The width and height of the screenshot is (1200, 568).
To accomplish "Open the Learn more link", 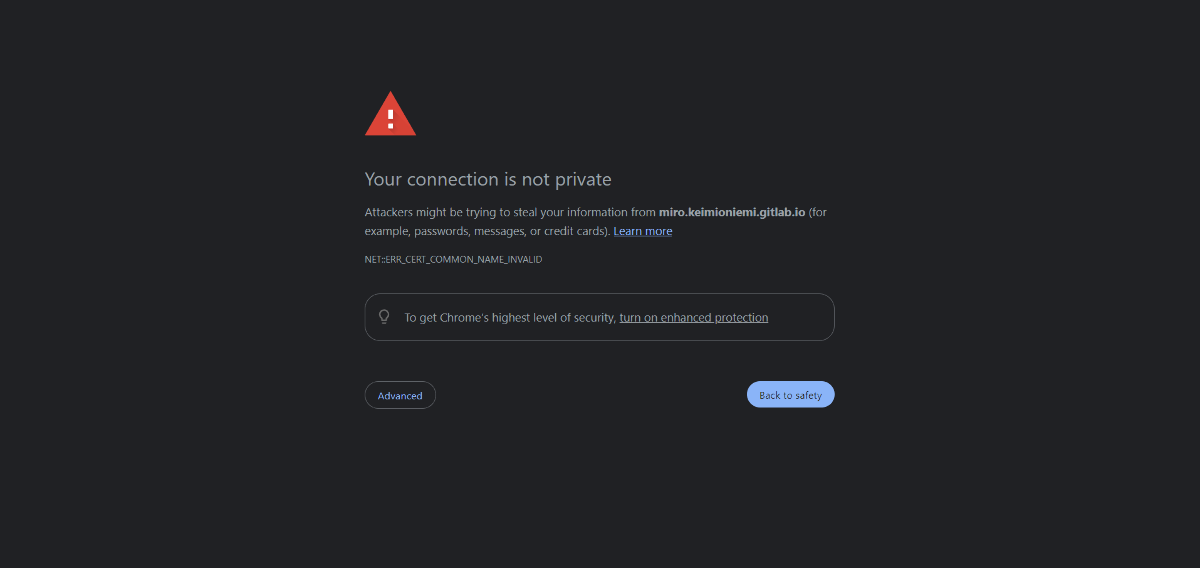I will [x=642, y=231].
